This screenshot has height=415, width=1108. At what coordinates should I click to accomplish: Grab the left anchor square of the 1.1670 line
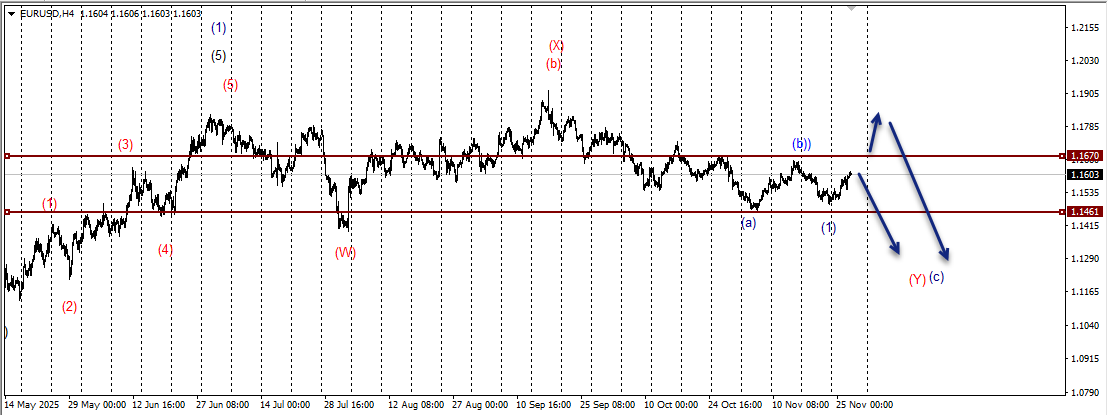coord(6,155)
